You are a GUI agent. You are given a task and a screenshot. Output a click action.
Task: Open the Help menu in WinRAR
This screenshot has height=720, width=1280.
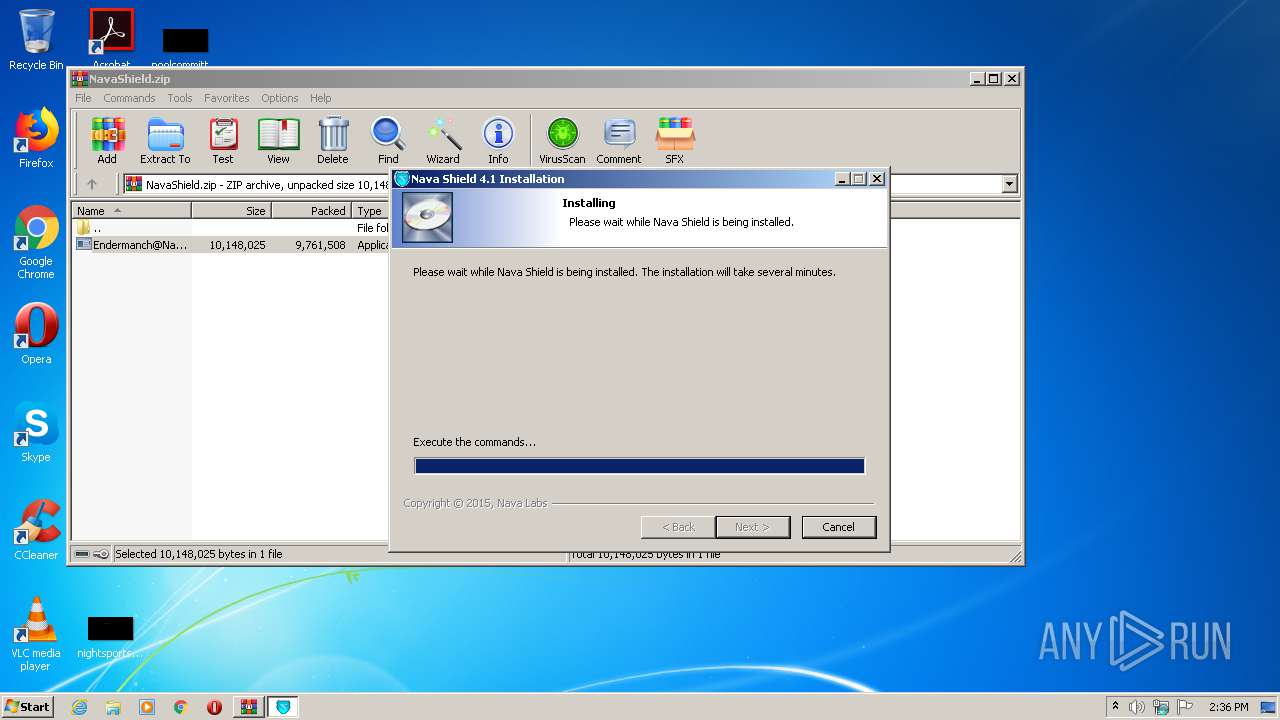click(320, 98)
